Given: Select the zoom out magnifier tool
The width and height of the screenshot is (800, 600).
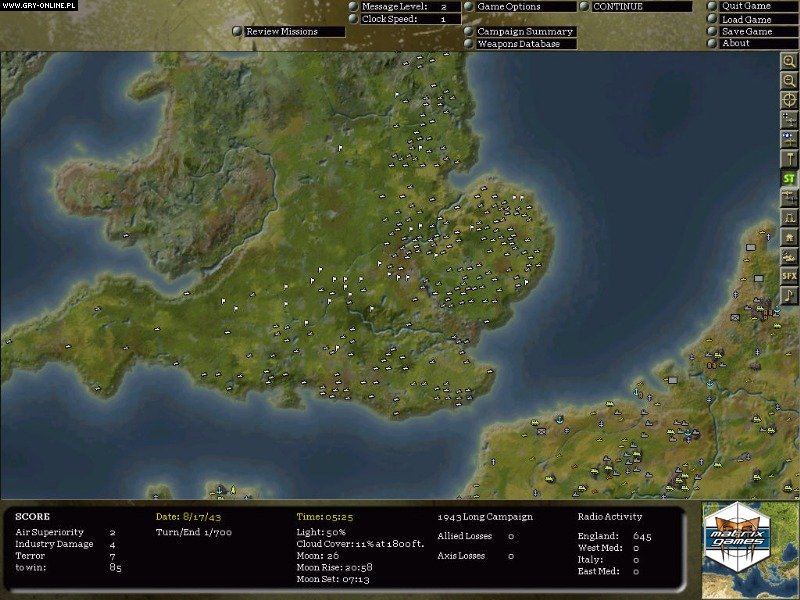Looking at the screenshot, I should click(x=790, y=81).
